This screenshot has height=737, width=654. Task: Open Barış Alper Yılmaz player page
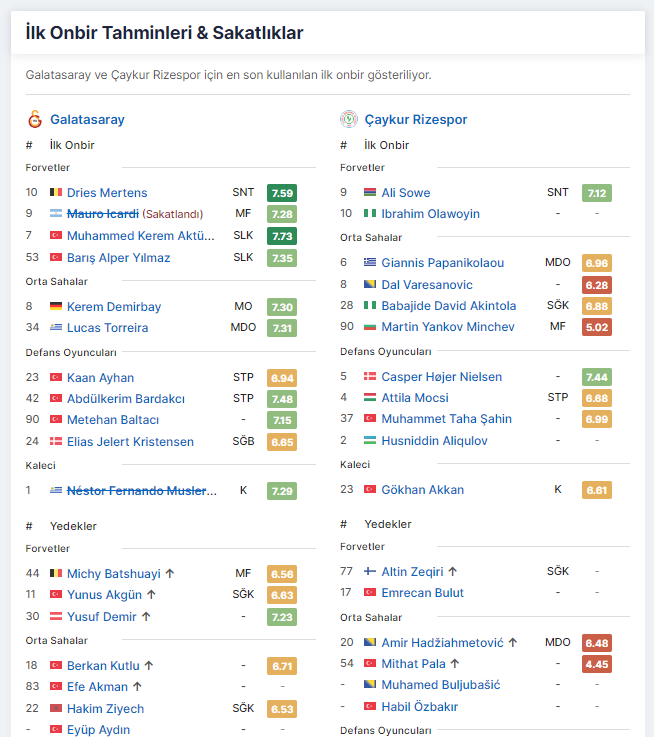pyautogui.click(x=118, y=258)
